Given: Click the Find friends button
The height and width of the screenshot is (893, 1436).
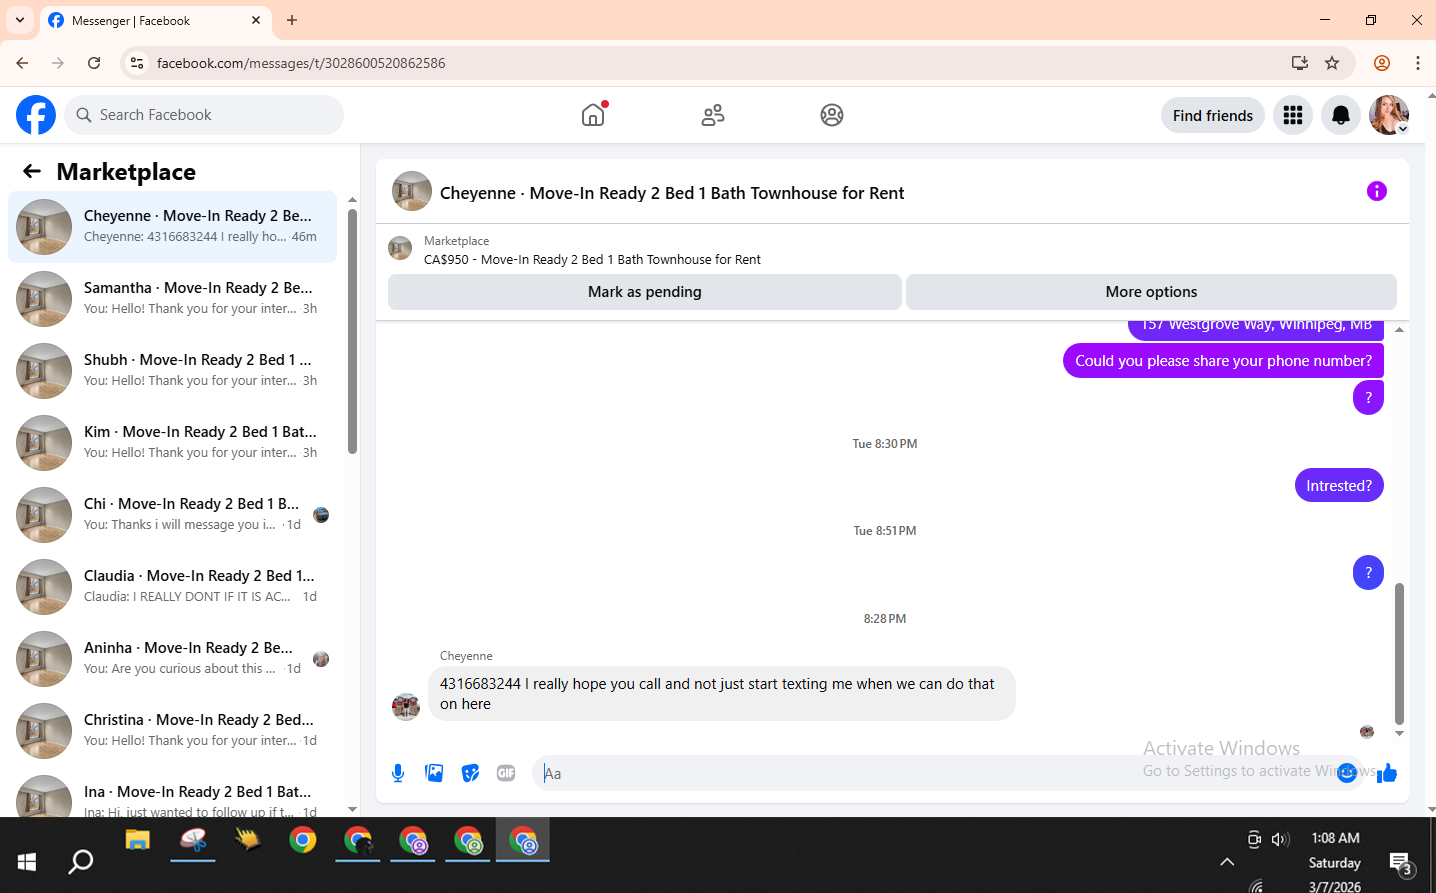Looking at the screenshot, I should pos(1213,115).
